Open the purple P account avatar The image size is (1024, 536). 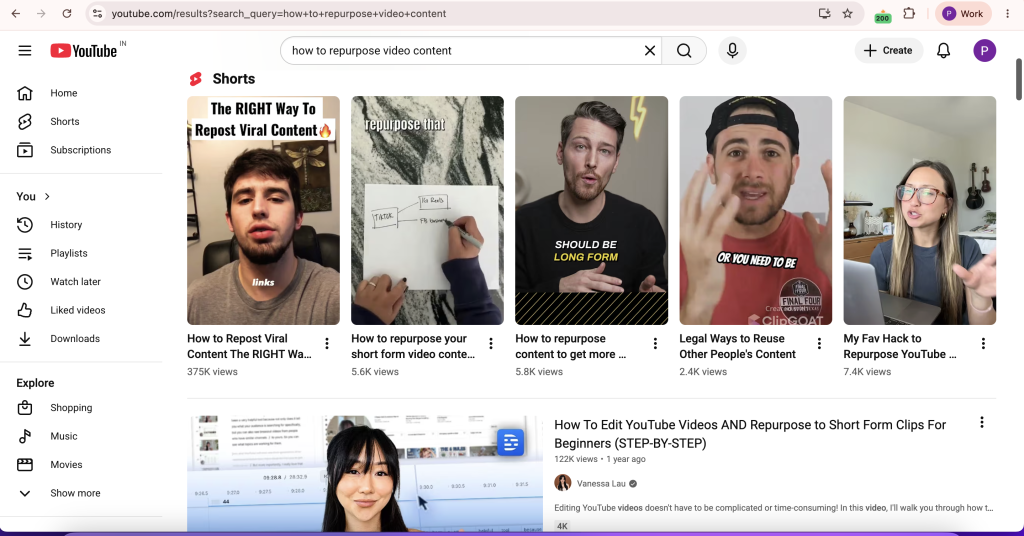[984, 50]
